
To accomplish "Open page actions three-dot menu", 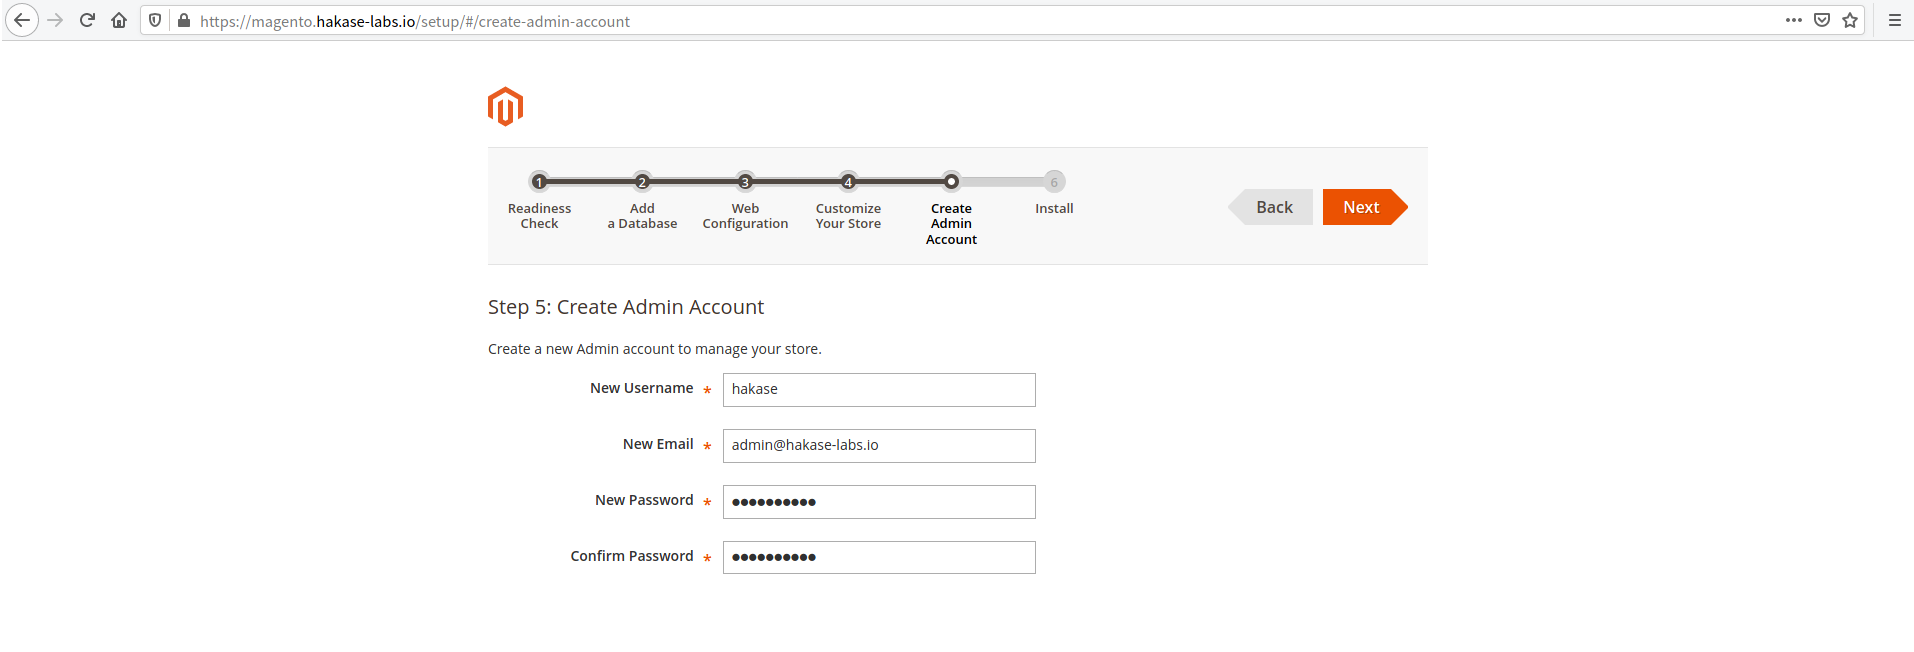I will (x=1794, y=20).
